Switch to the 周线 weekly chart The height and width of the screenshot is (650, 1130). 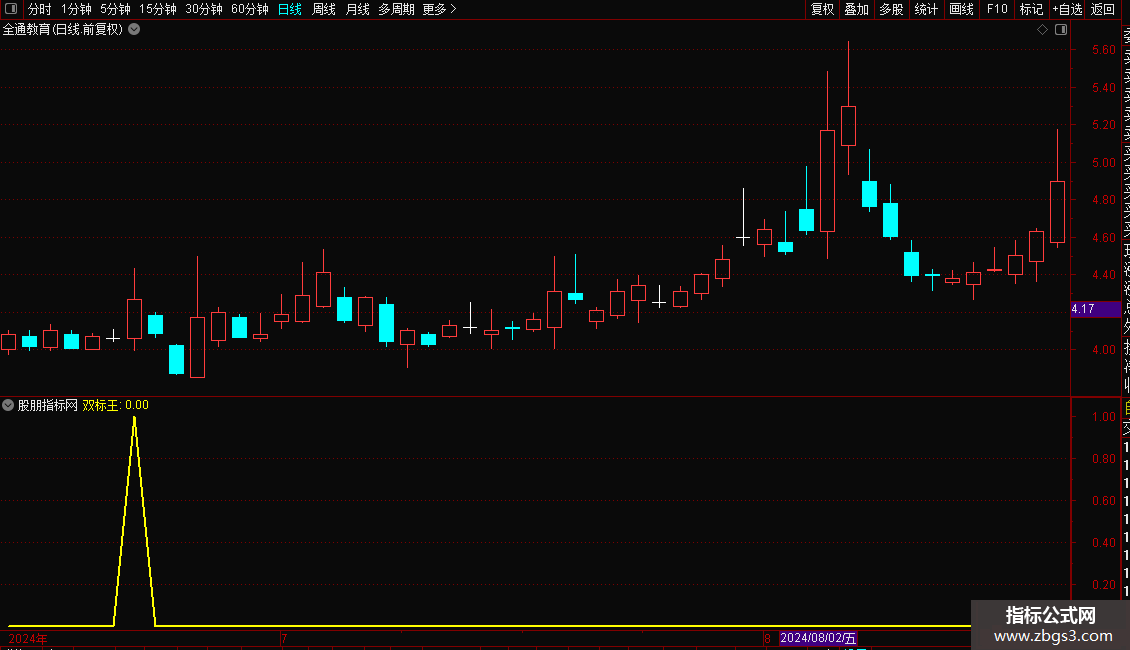coord(324,9)
